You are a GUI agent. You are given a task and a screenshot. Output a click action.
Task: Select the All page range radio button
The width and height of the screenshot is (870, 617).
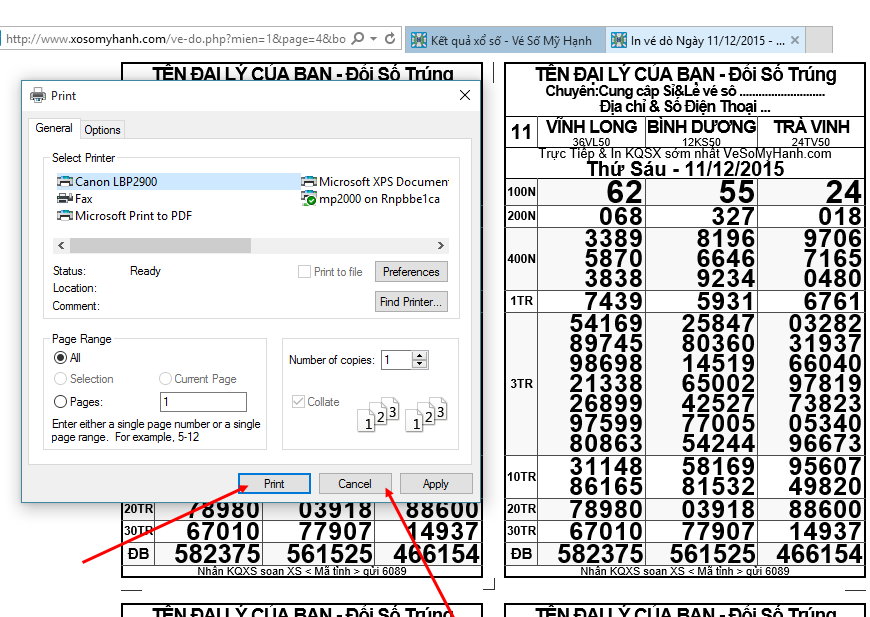(60, 358)
